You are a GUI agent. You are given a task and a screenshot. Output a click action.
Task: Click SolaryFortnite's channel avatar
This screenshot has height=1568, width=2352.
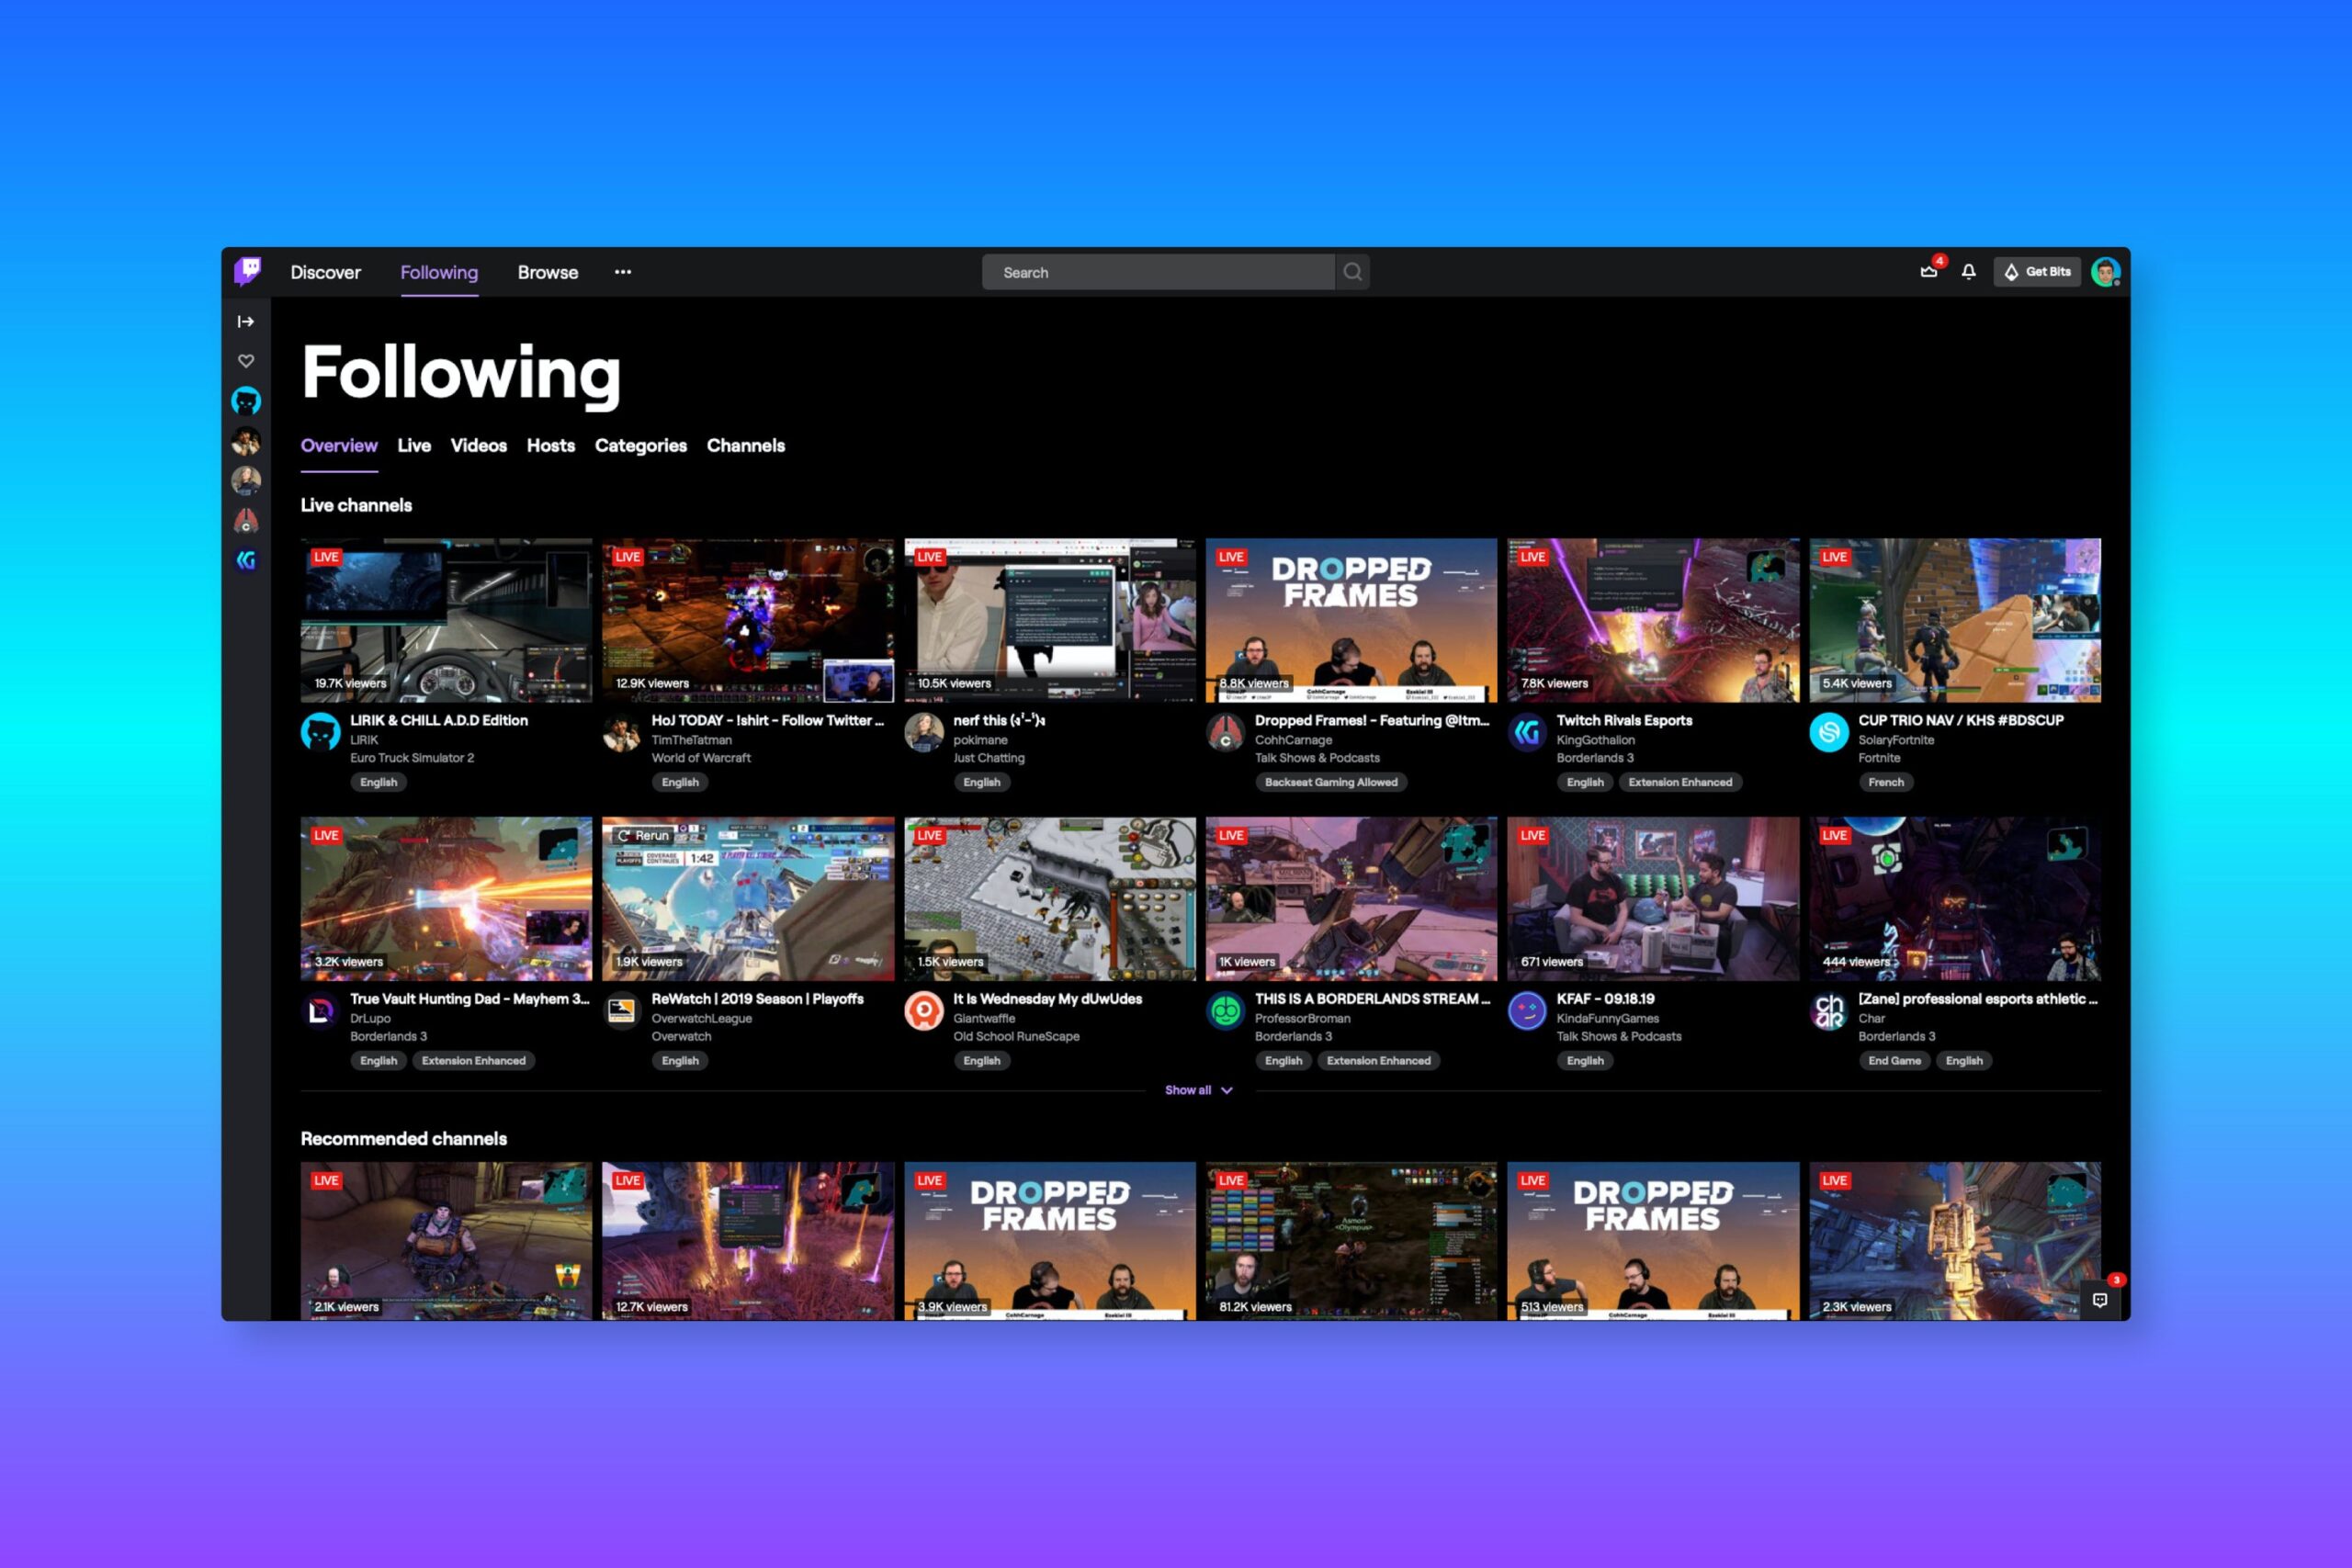(1829, 733)
